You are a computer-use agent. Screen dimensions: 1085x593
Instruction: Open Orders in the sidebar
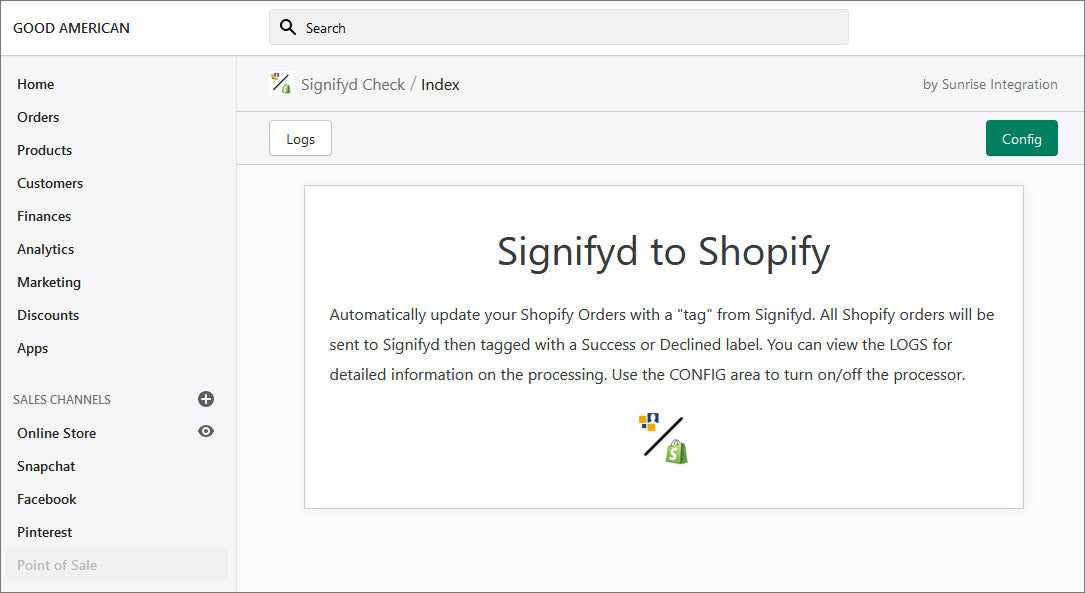pyautogui.click(x=38, y=117)
